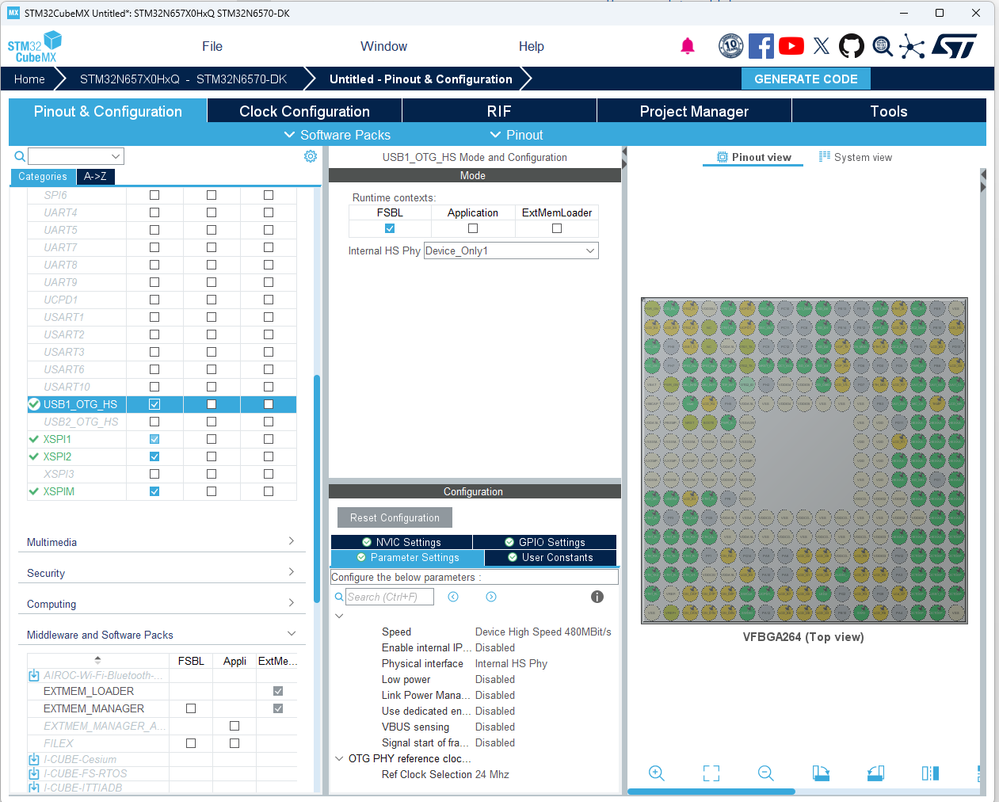This screenshot has height=802, width=999.
Task: Open the GitHub icon link
Action: pyautogui.click(x=851, y=46)
